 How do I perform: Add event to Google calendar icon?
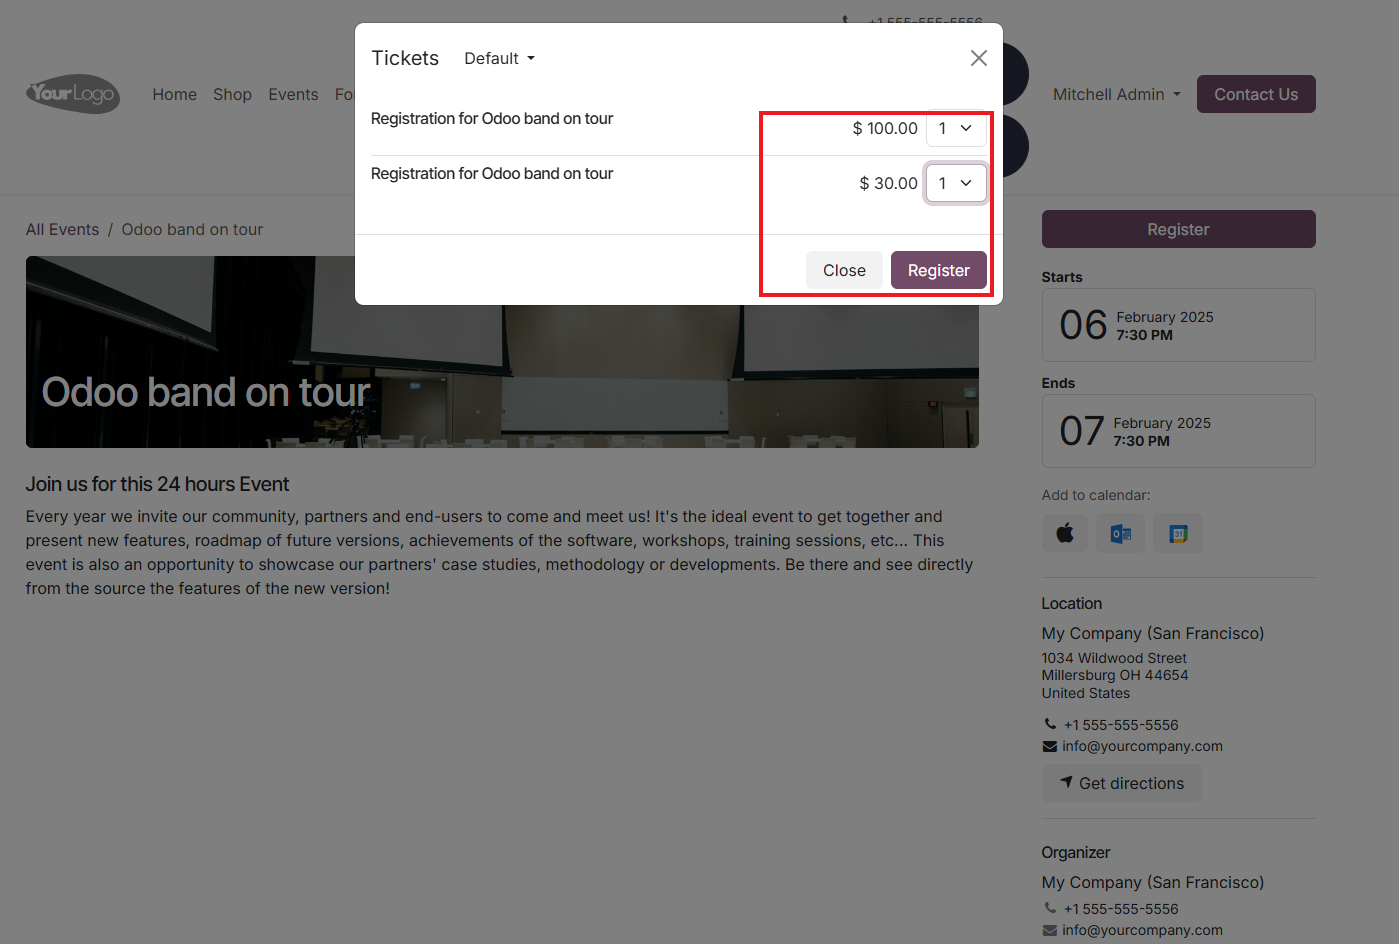click(1178, 533)
